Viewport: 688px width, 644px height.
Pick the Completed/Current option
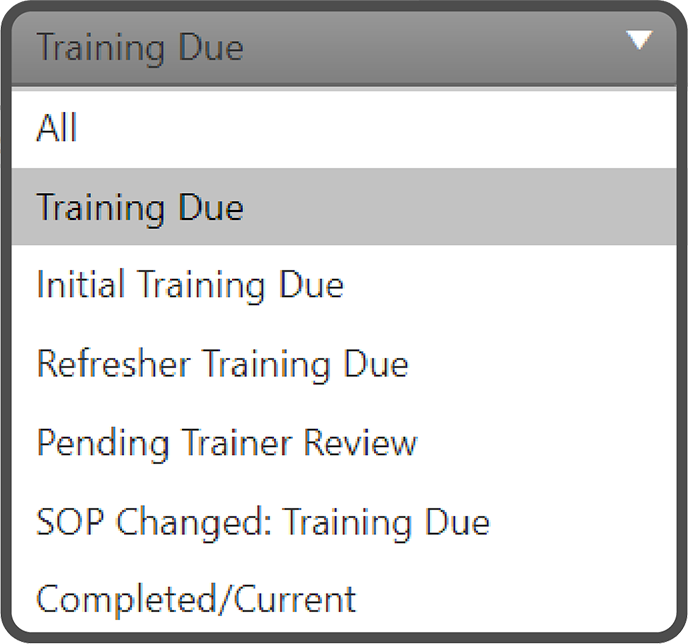tap(196, 599)
